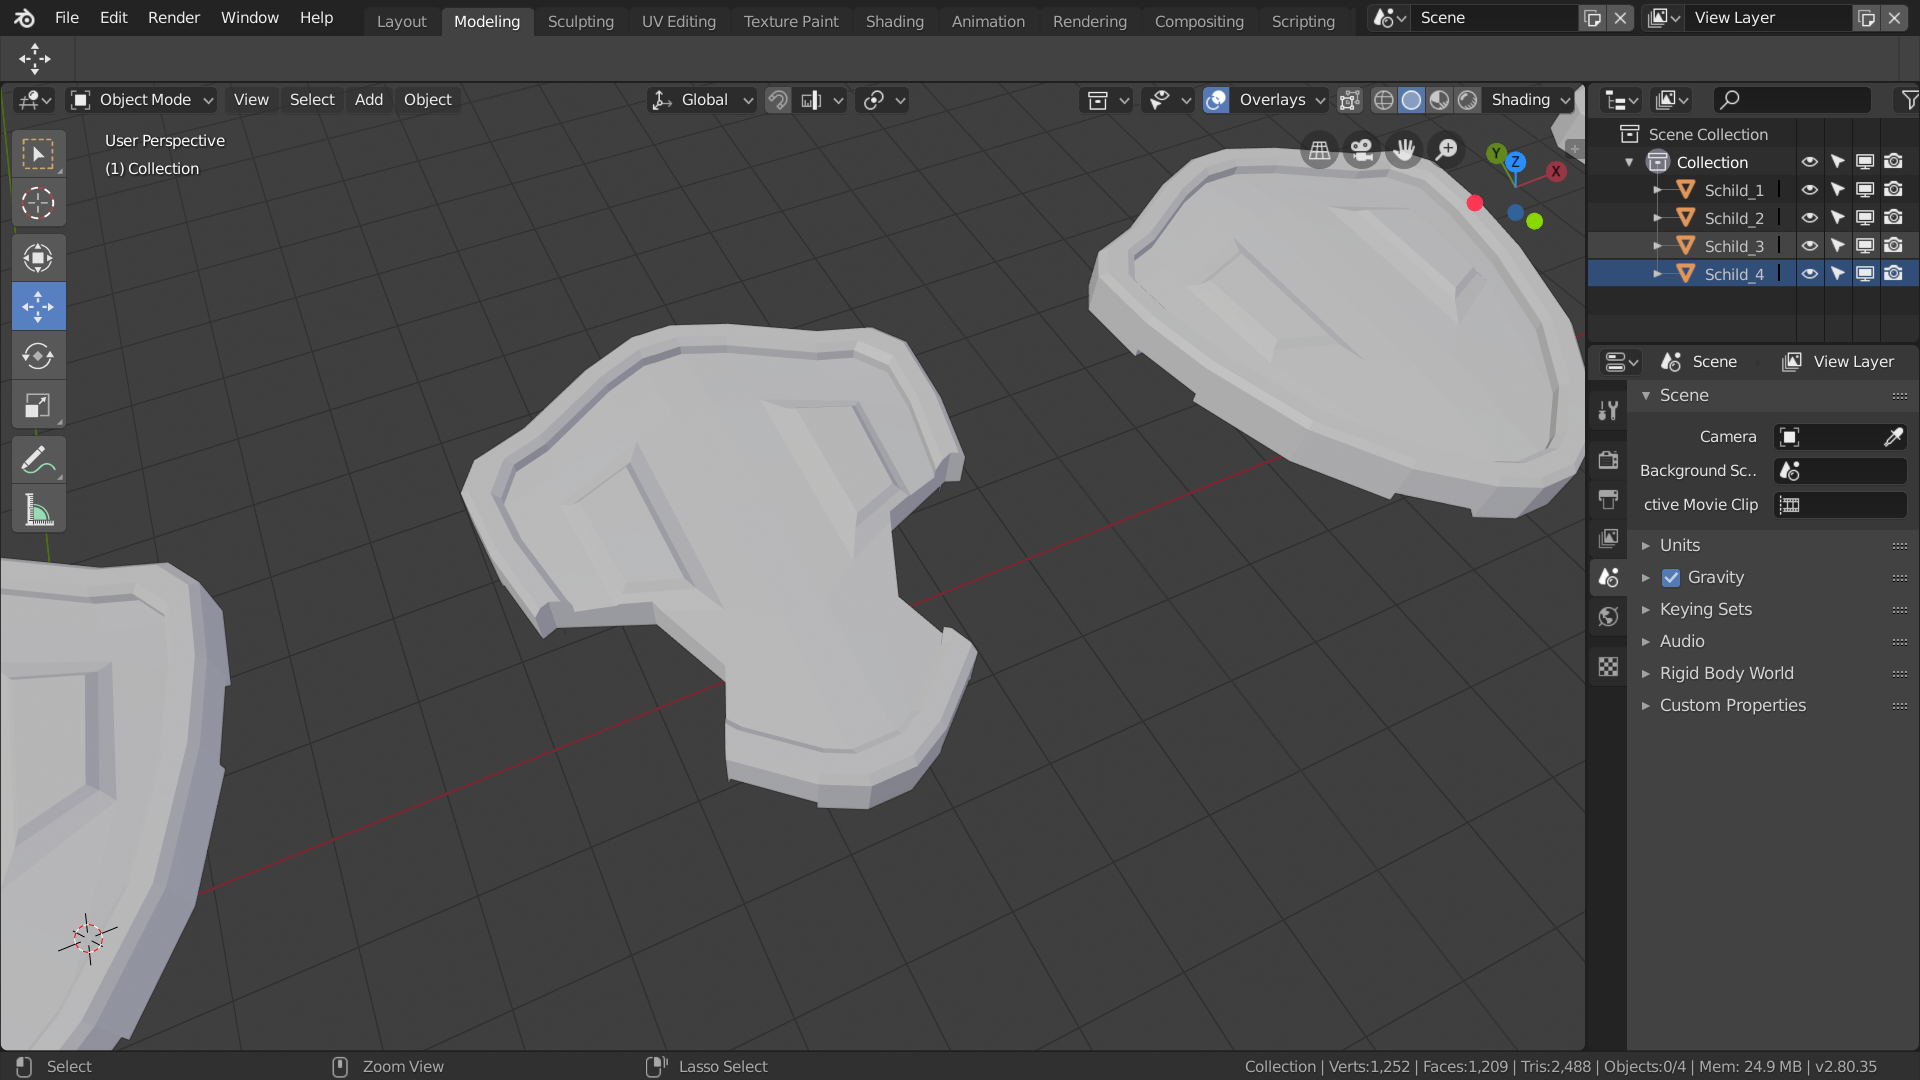Click the zoom view magnifier icon
Screen dimensions: 1920x1080
[x=1447, y=150]
